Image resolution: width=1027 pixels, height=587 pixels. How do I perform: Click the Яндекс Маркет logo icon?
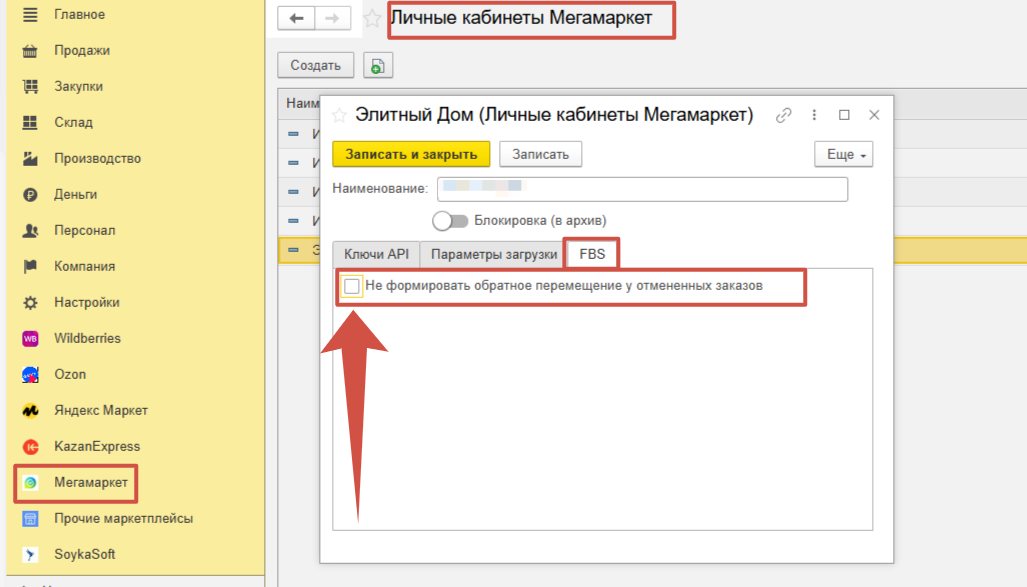click(30, 411)
